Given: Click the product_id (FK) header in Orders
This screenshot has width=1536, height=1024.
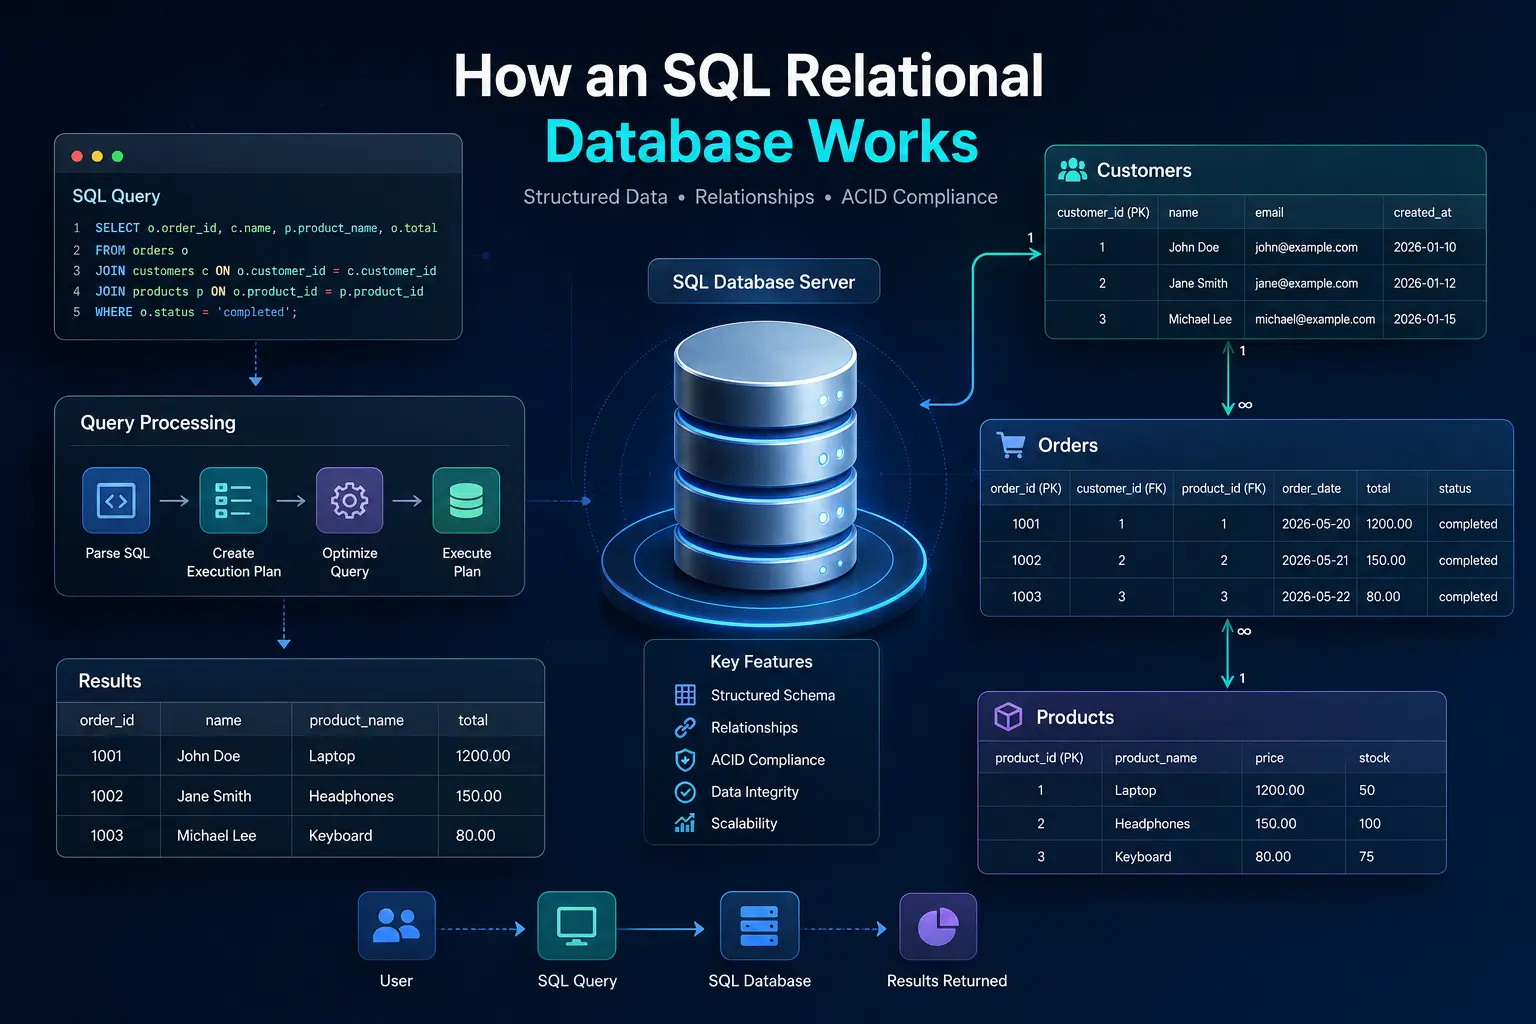Looking at the screenshot, I should 1224,488.
